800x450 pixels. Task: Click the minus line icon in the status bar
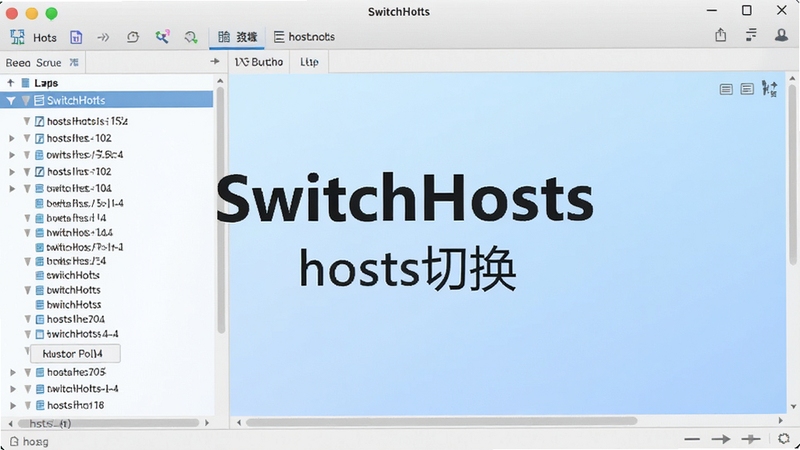pos(692,439)
